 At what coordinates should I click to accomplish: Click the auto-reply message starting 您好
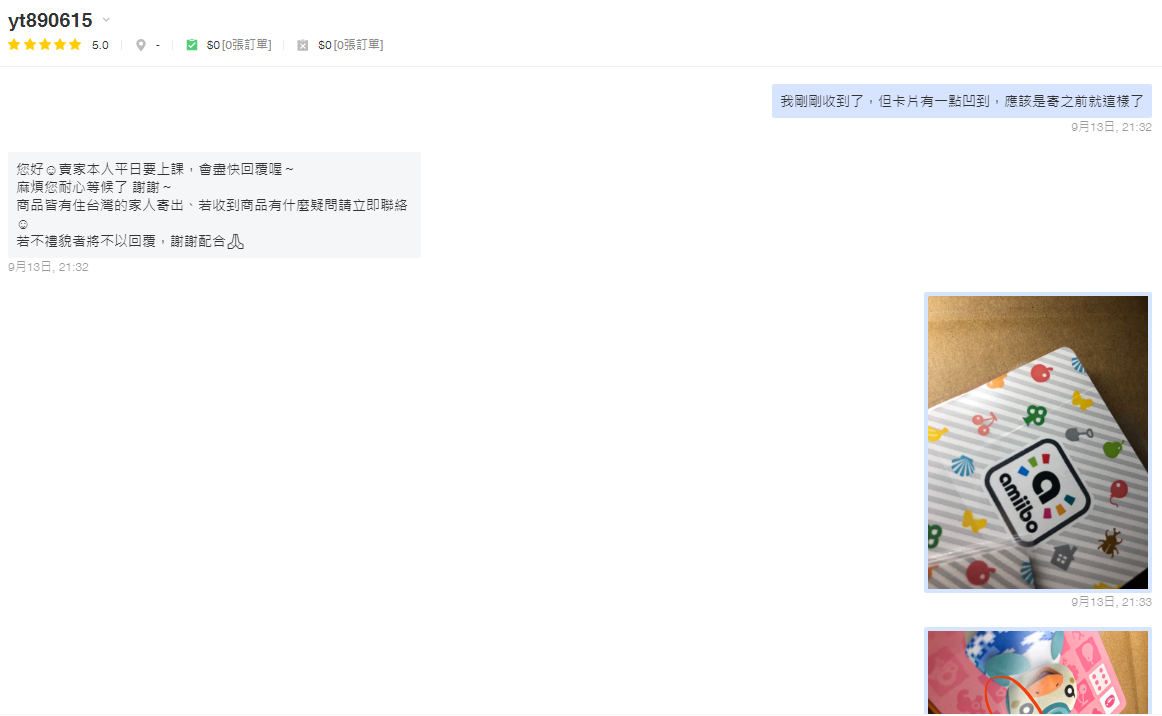coord(214,205)
